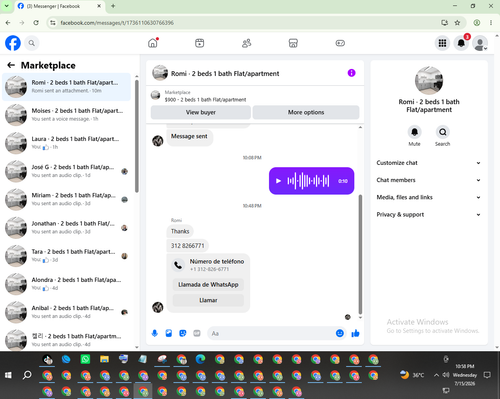This screenshot has height=399, width=500.
Task: Open a new browser tab
Action: tap(113, 6)
